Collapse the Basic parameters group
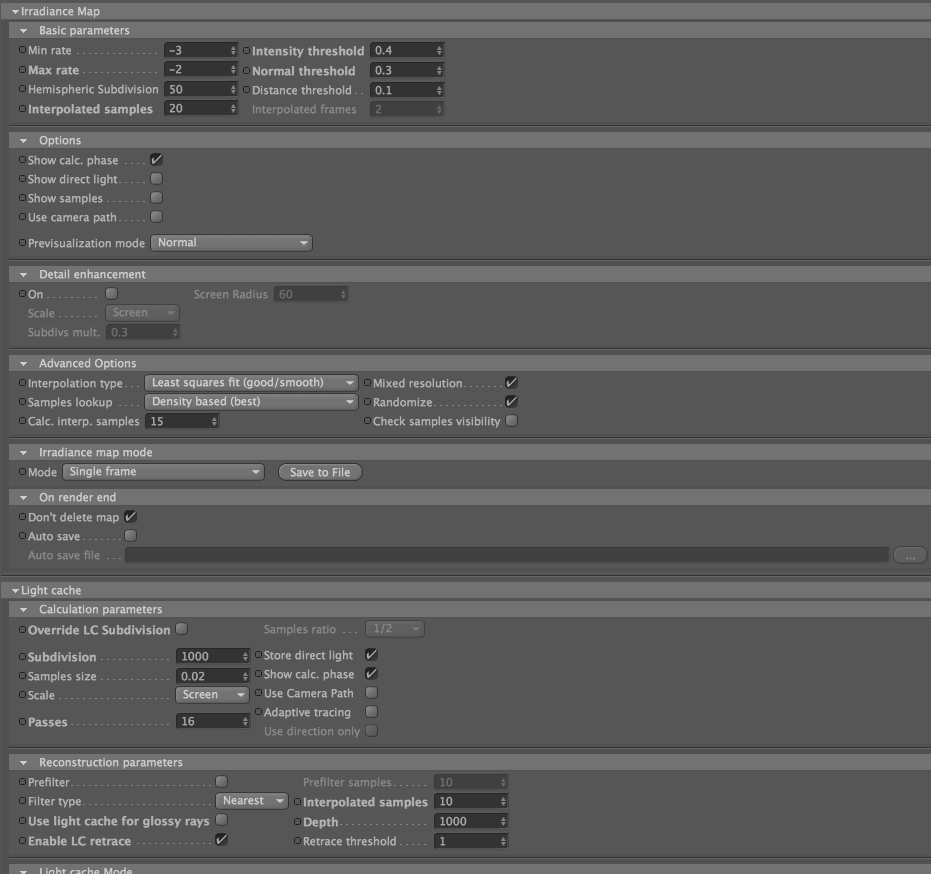The height and width of the screenshot is (874, 931). (24, 30)
